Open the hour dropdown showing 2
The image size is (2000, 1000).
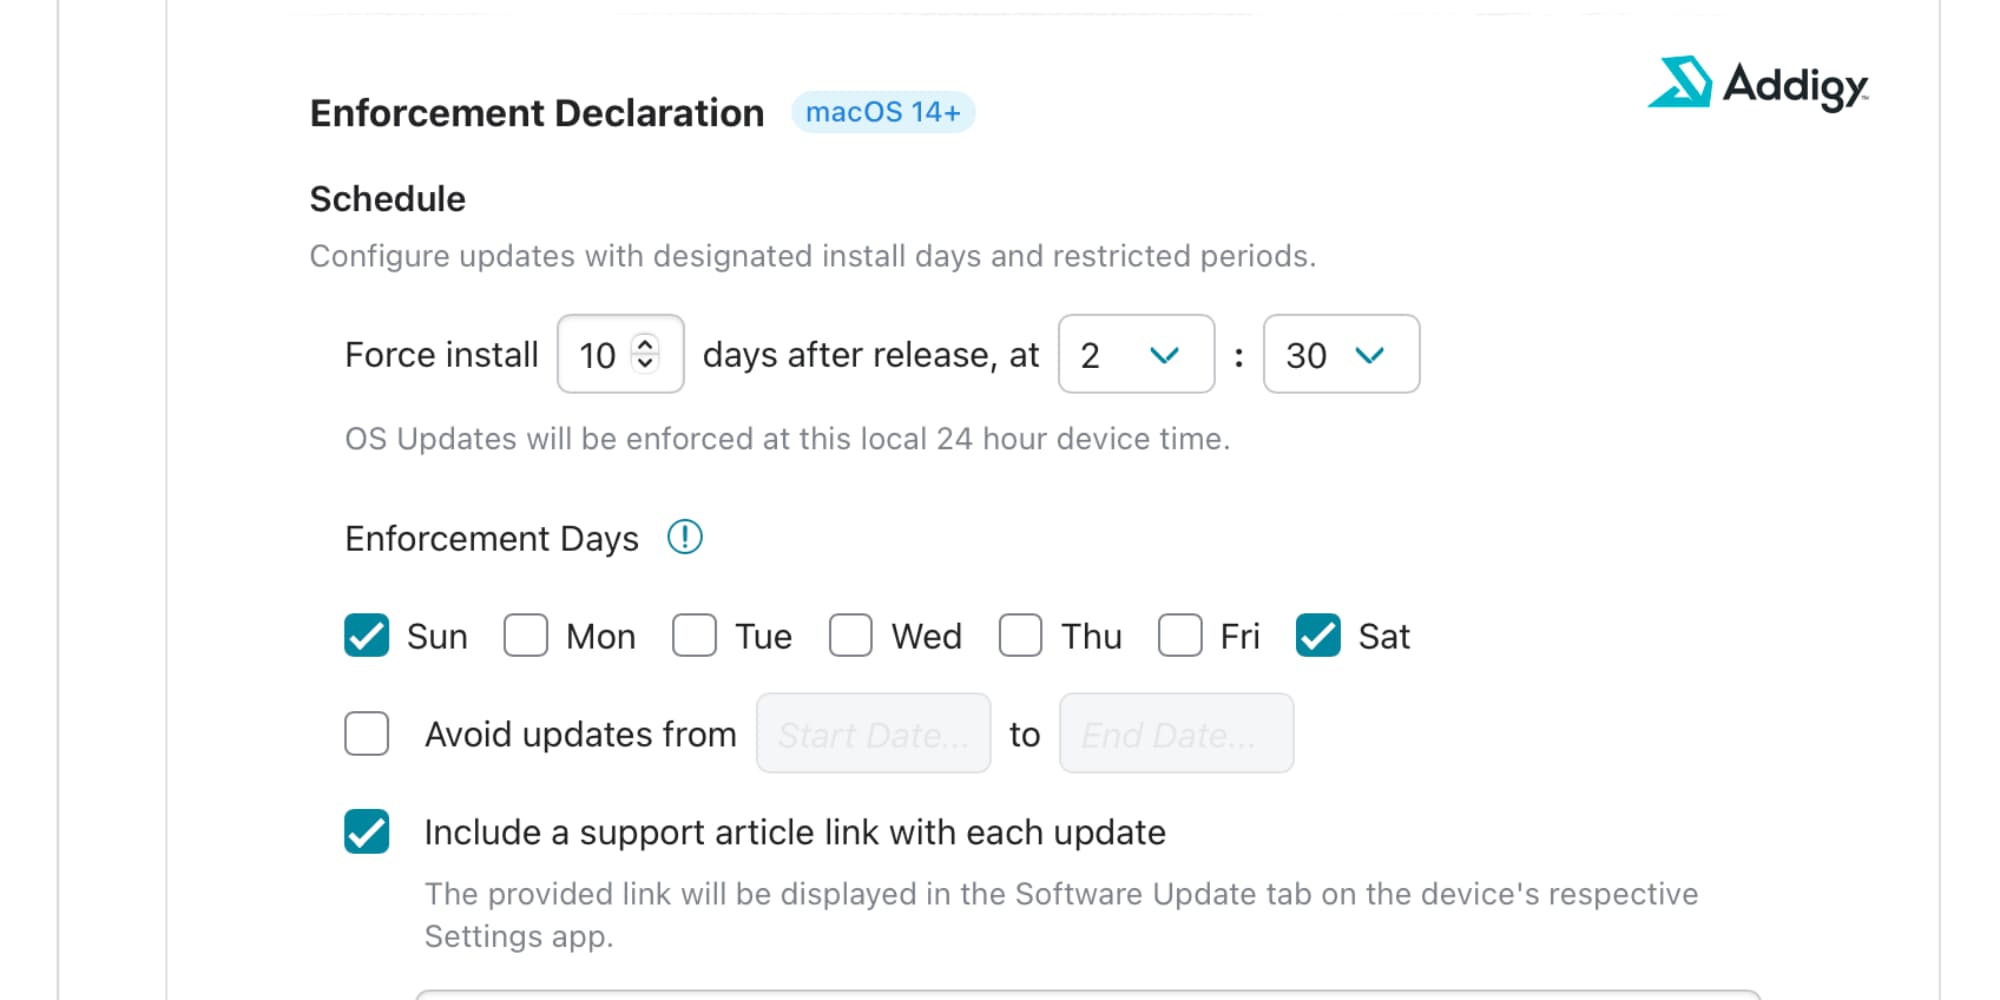(1136, 354)
